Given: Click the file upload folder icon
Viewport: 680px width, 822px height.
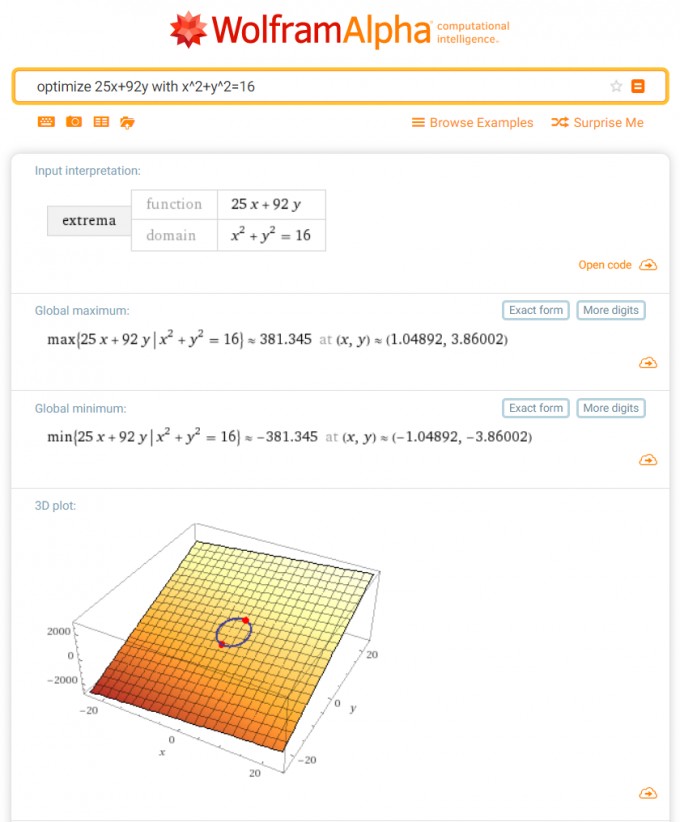Looking at the screenshot, I should (x=127, y=123).
